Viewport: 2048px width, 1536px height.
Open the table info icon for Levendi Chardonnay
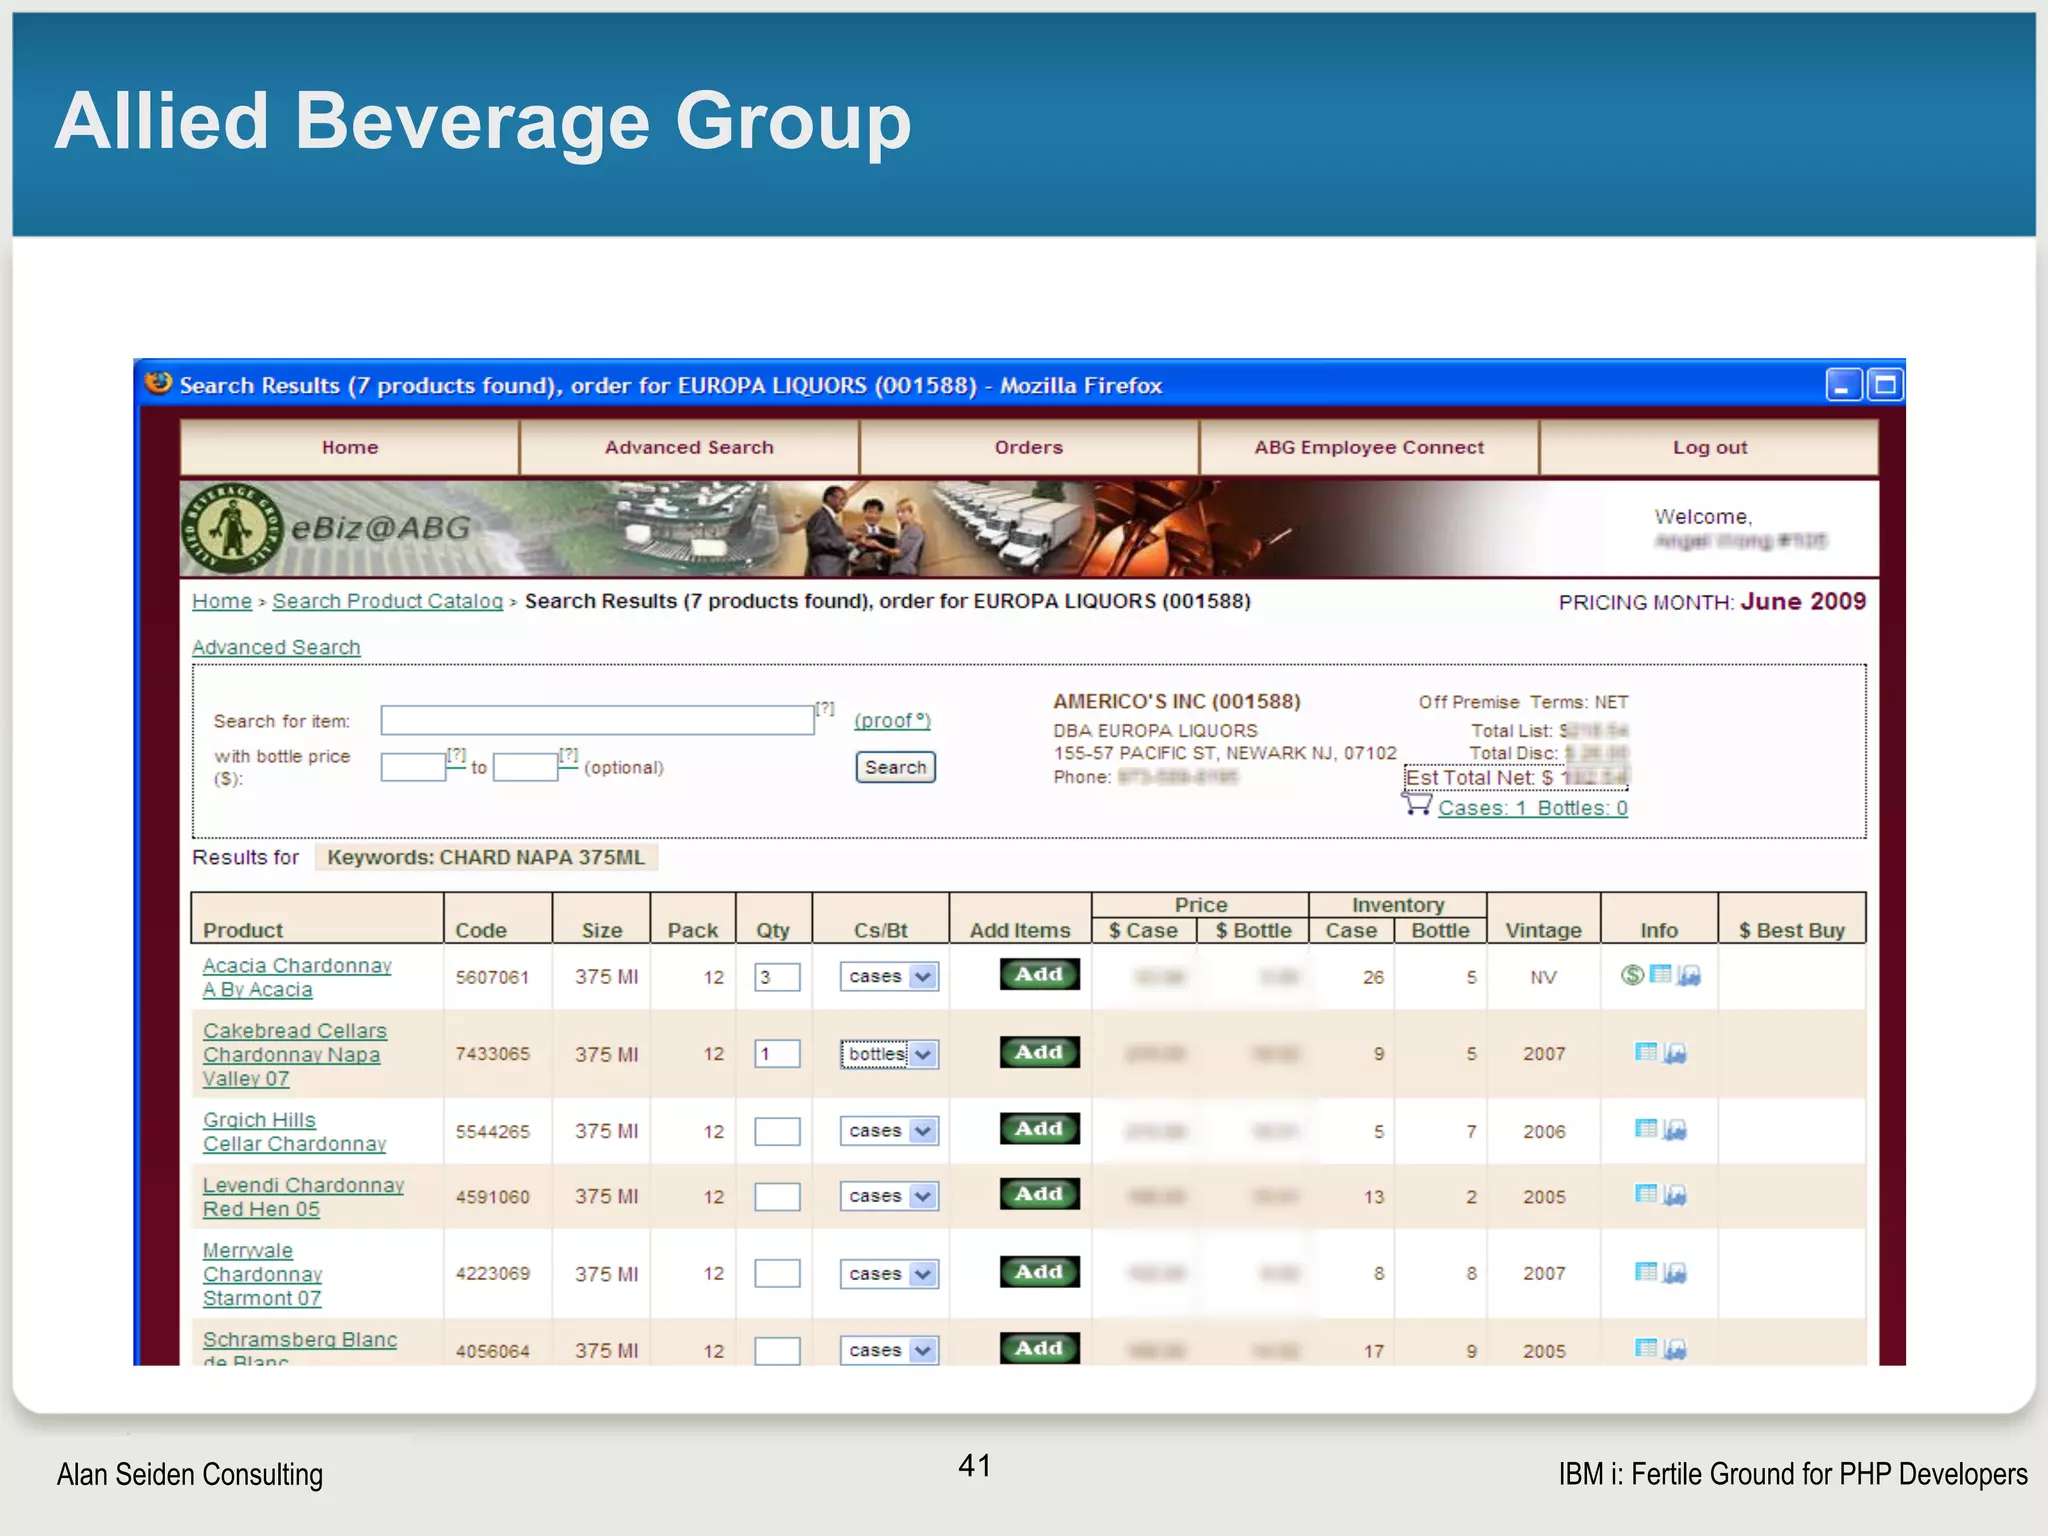[1646, 1193]
